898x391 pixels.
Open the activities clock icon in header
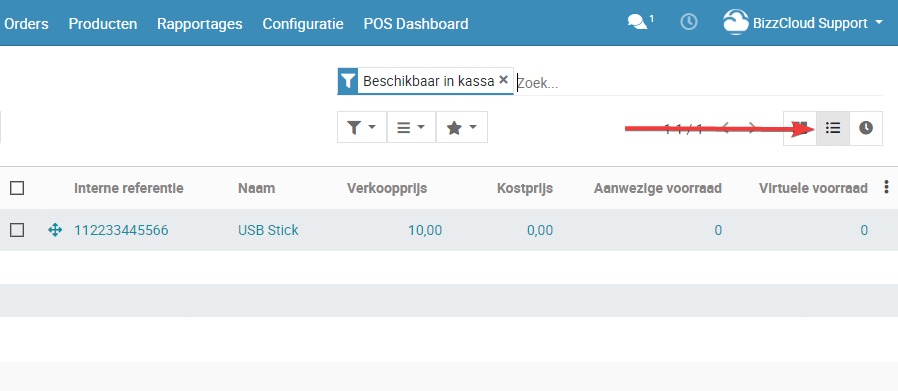tap(688, 23)
